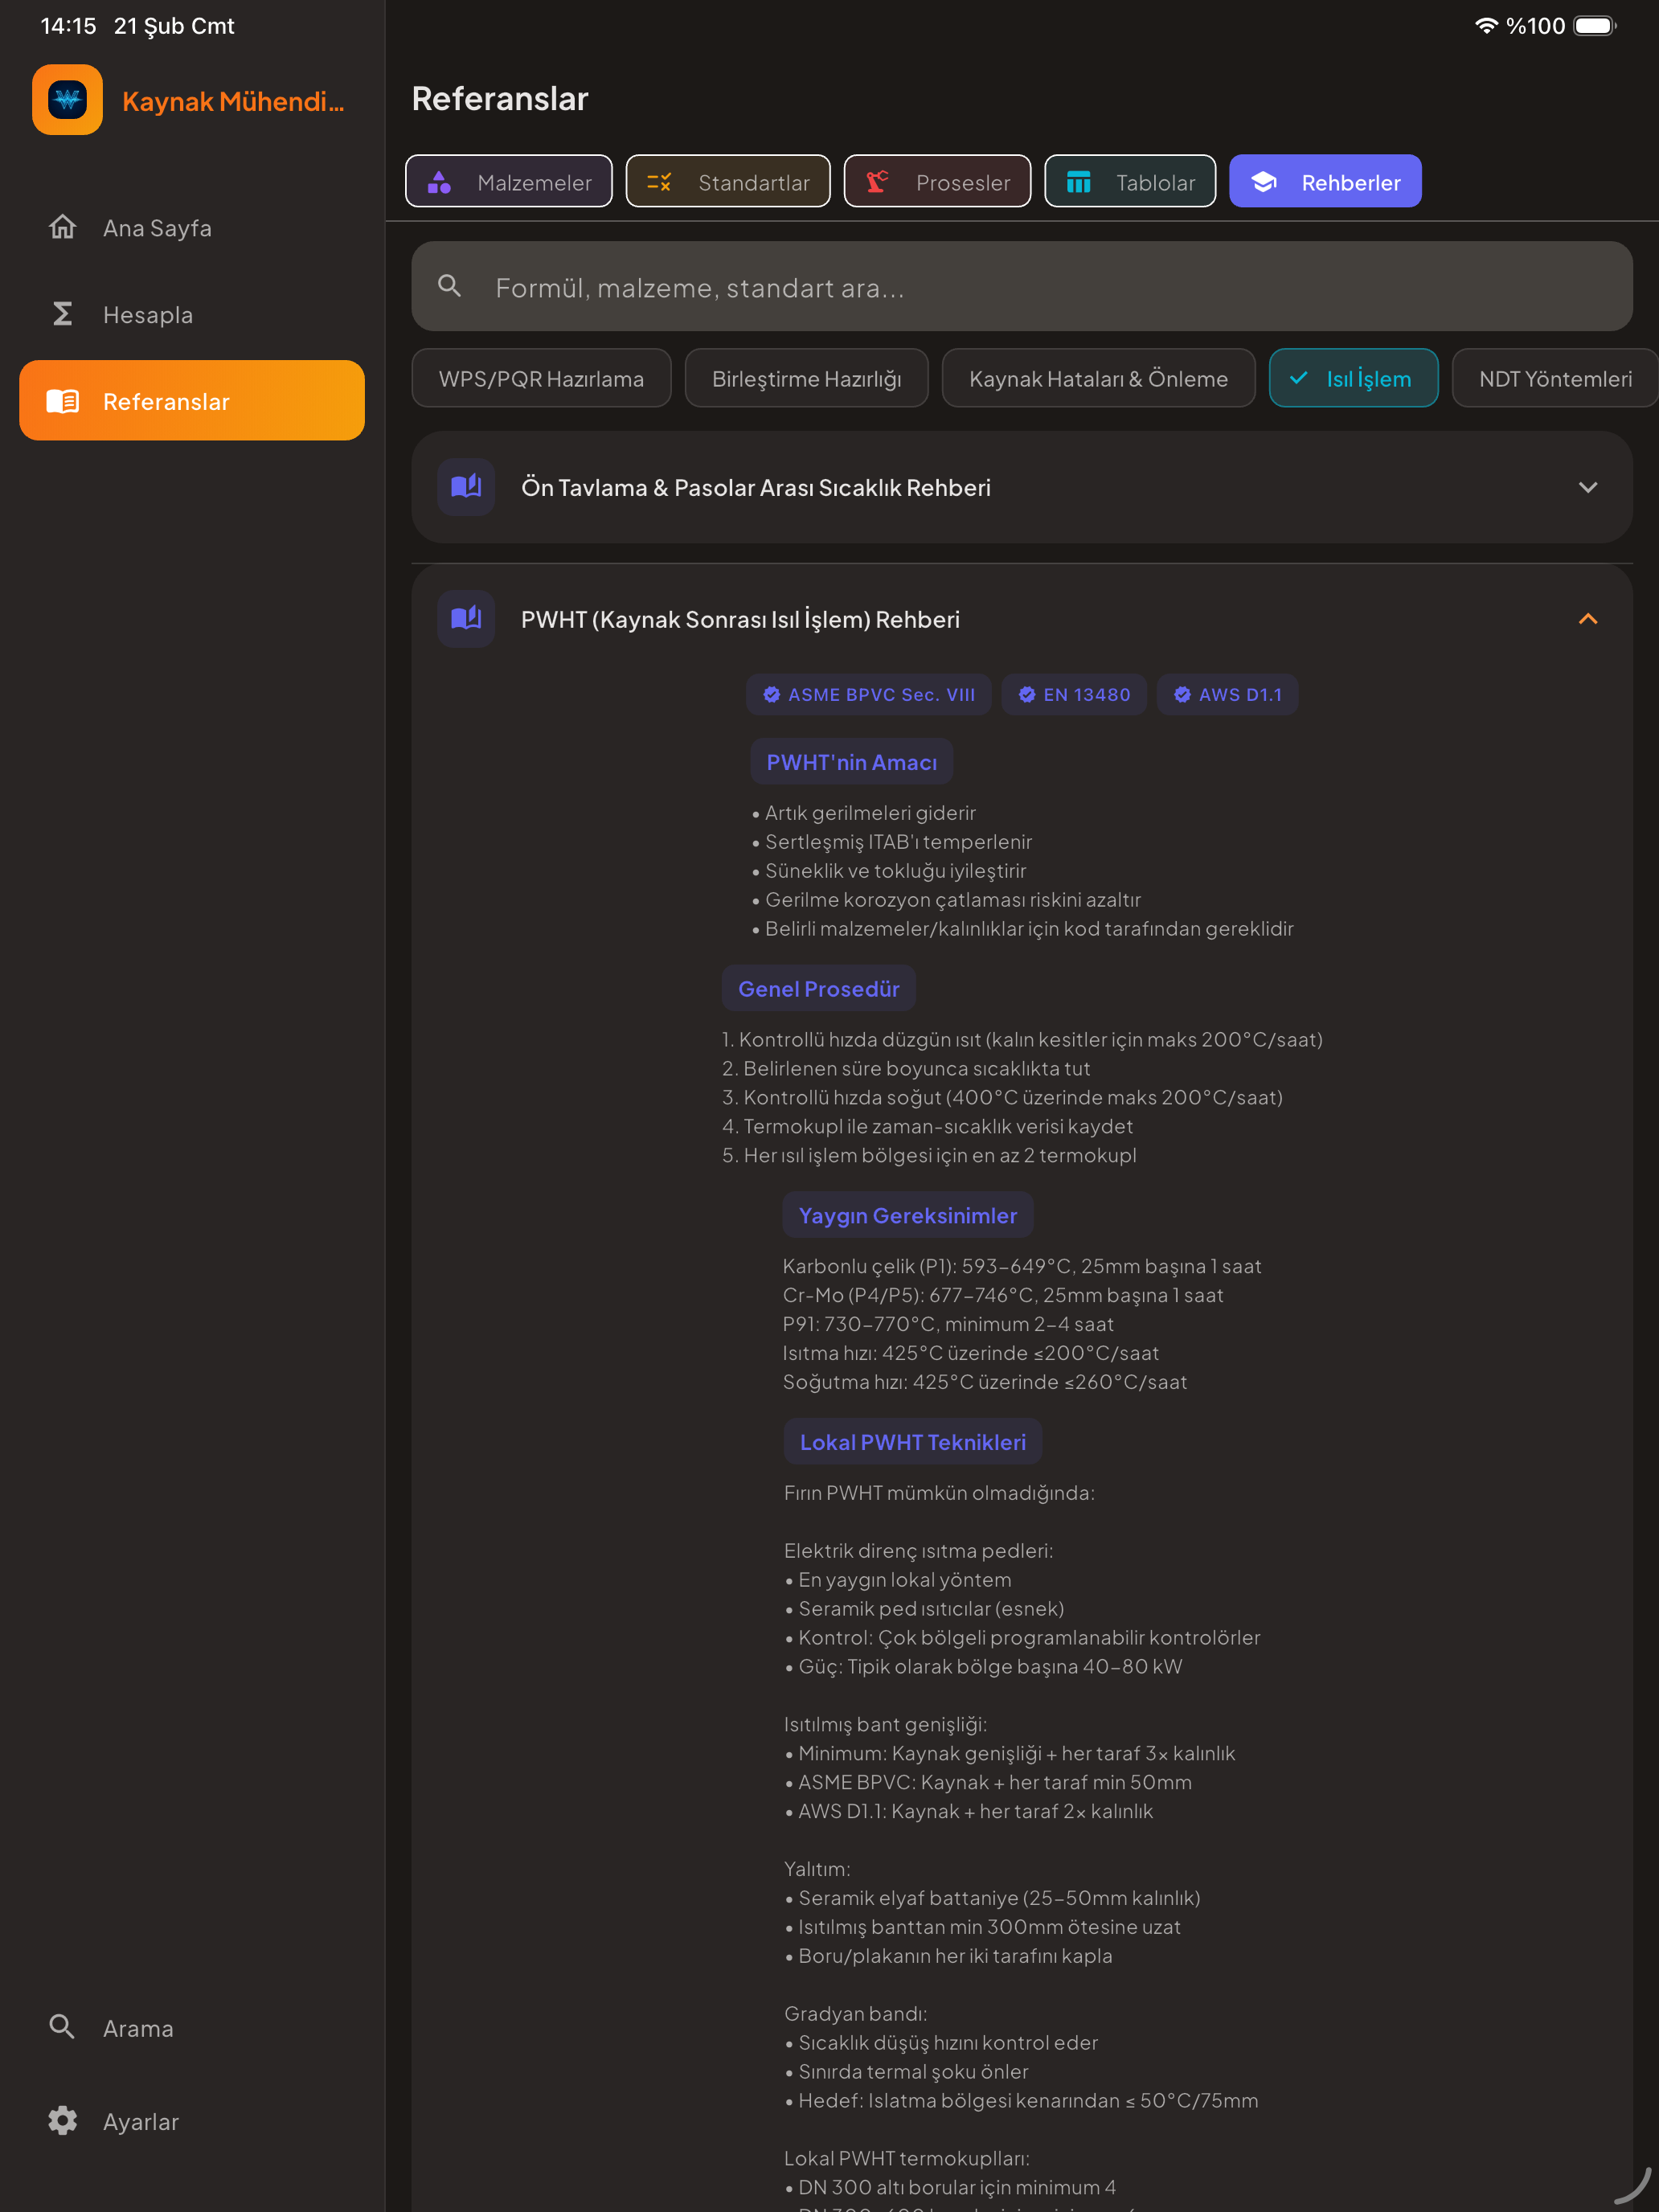Viewport: 1659px width, 2212px height.
Task: Expand Ön Tavlama & Pasolar Arası chevron
Action: coord(1588,487)
